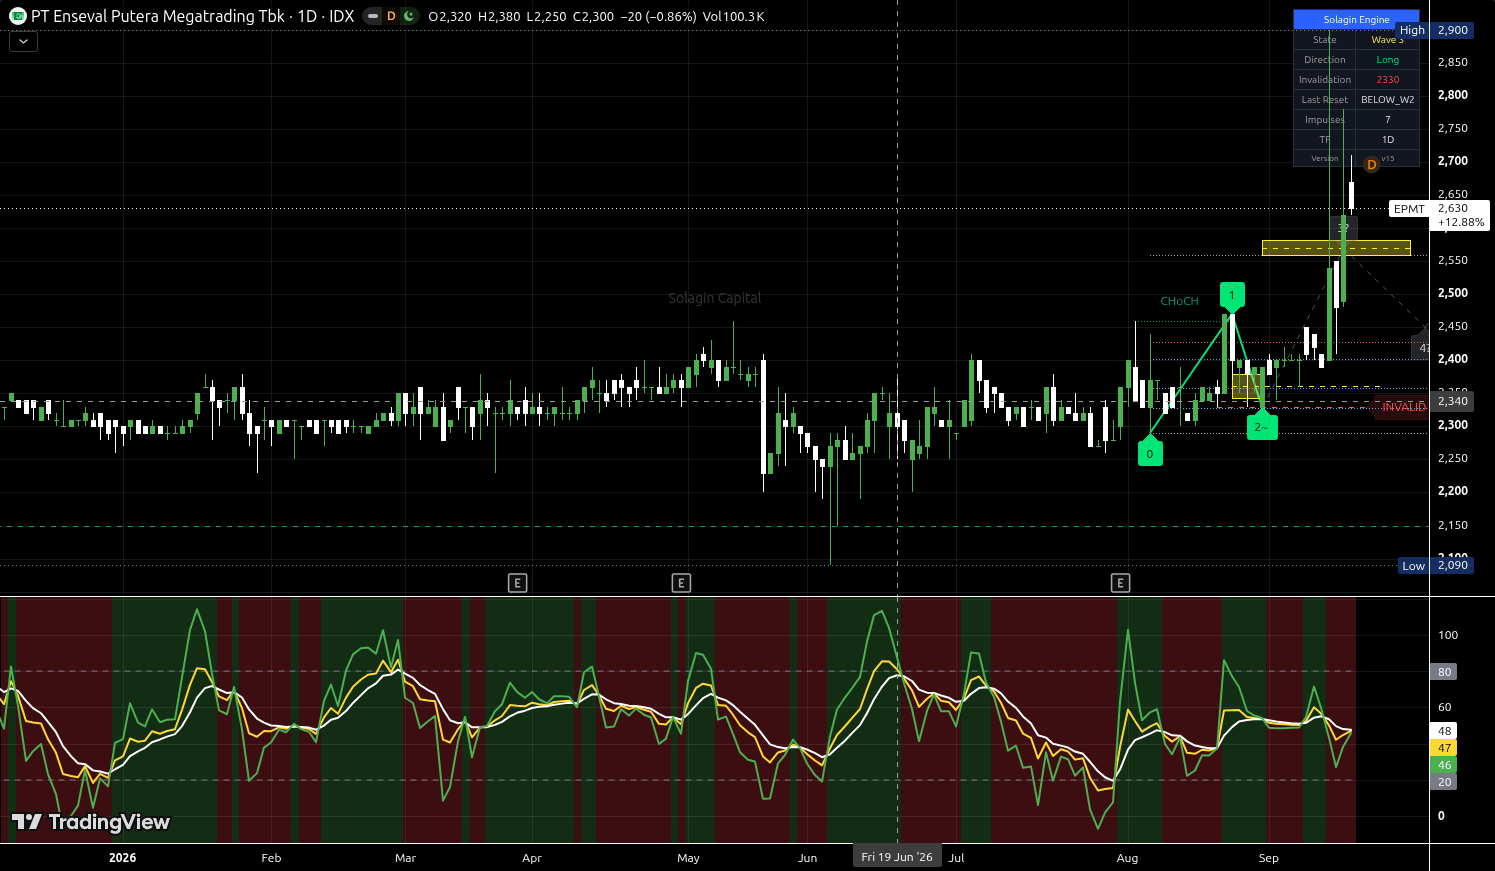The width and height of the screenshot is (1495, 871).
Task: Click the High 2,900 price label
Action: (1434, 30)
